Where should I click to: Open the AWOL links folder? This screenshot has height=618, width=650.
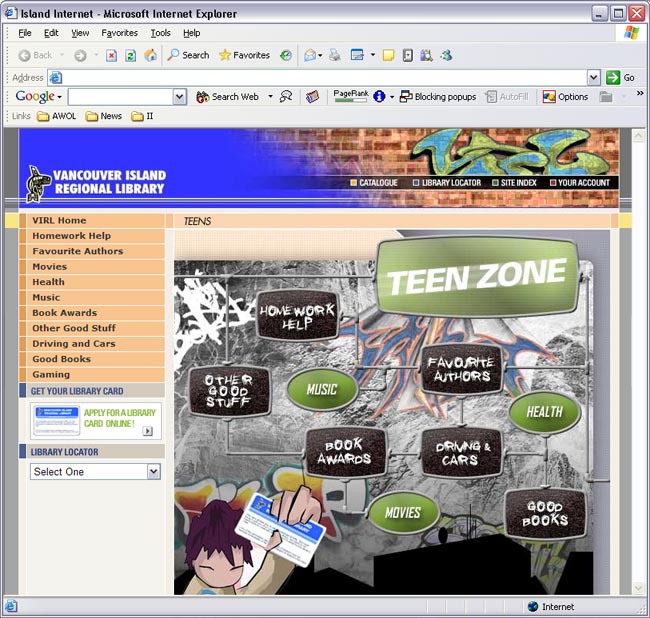click(57, 116)
